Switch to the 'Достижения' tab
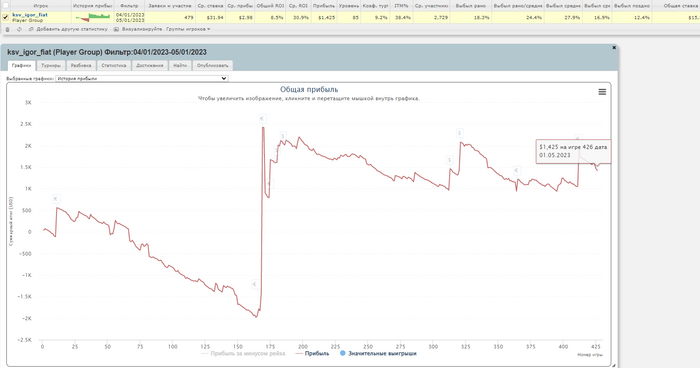700x368 pixels. 150,65
